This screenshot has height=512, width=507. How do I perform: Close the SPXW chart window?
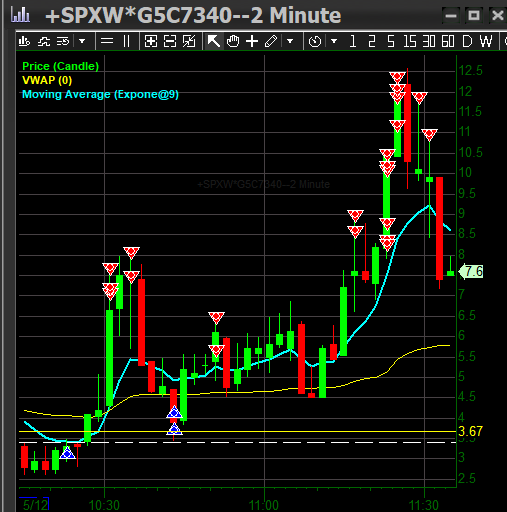[x=498, y=16]
